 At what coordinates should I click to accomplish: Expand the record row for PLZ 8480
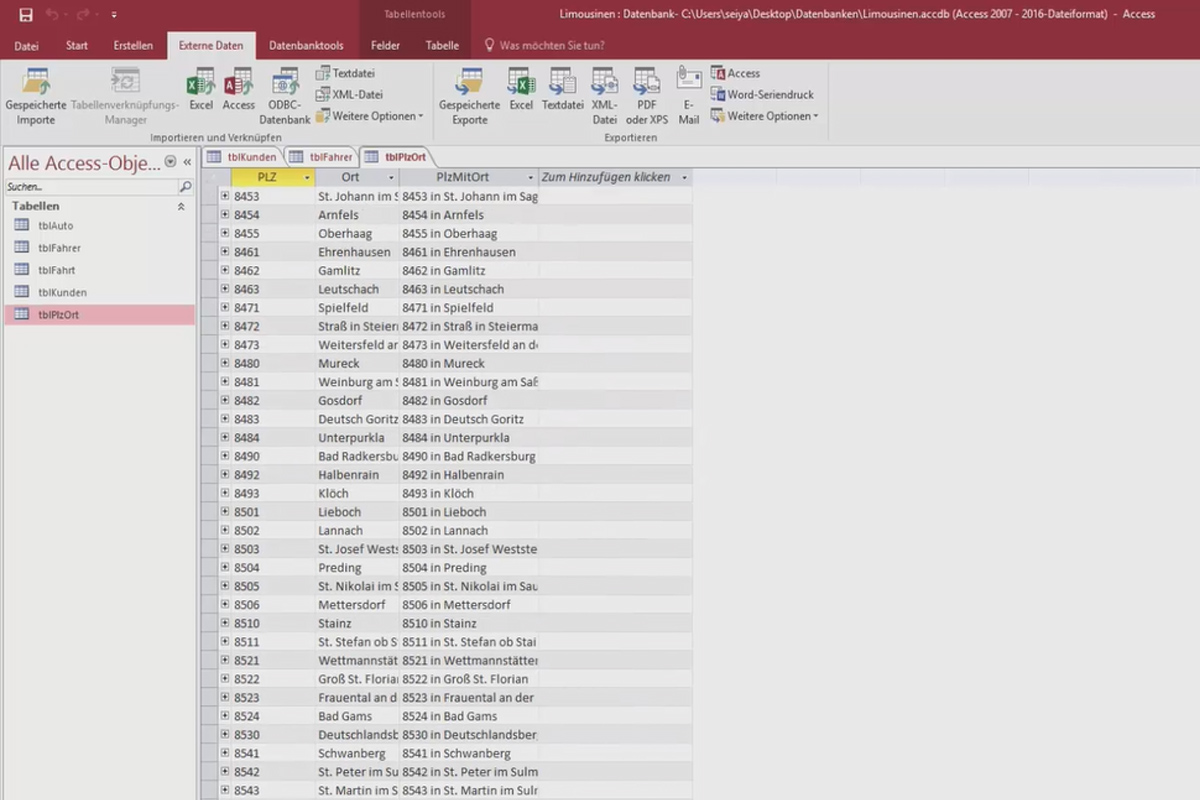pos(225,363)
